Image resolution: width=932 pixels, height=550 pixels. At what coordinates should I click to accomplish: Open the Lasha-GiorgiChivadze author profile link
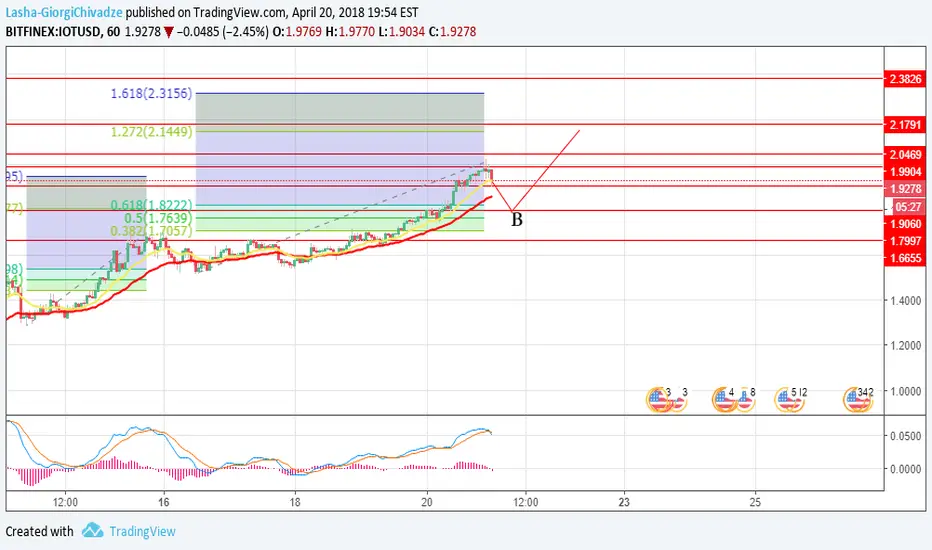tap(64, 12)
